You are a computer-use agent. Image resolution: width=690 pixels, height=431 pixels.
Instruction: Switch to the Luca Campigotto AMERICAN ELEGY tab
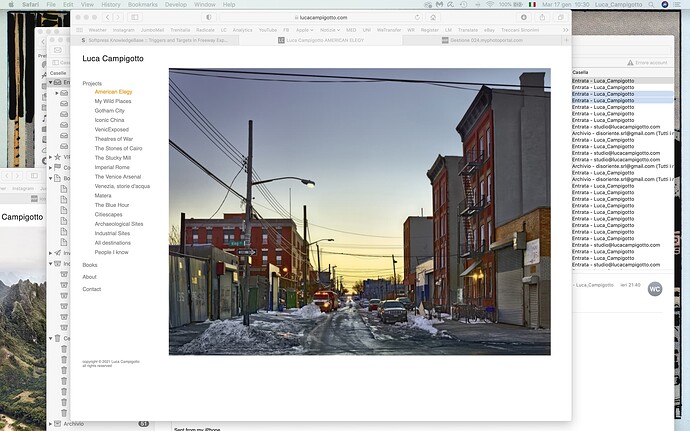[x=321, y=40]
